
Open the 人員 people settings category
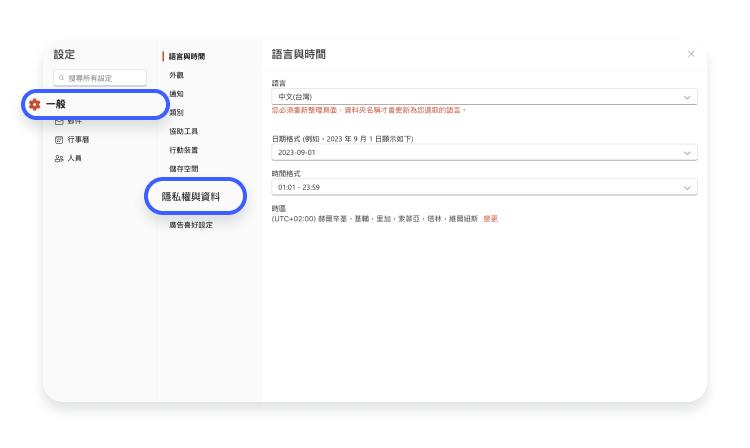68,158
